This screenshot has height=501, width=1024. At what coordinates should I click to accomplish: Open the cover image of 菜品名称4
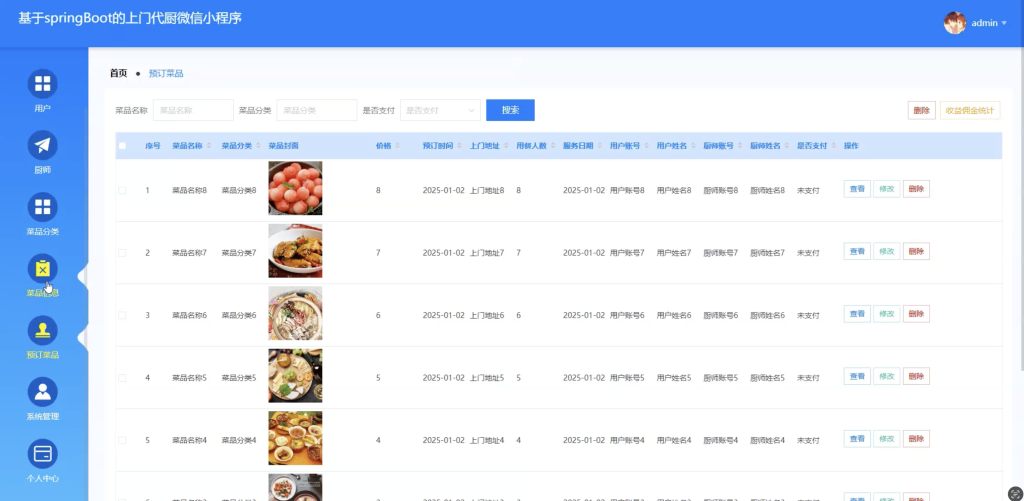295,438
